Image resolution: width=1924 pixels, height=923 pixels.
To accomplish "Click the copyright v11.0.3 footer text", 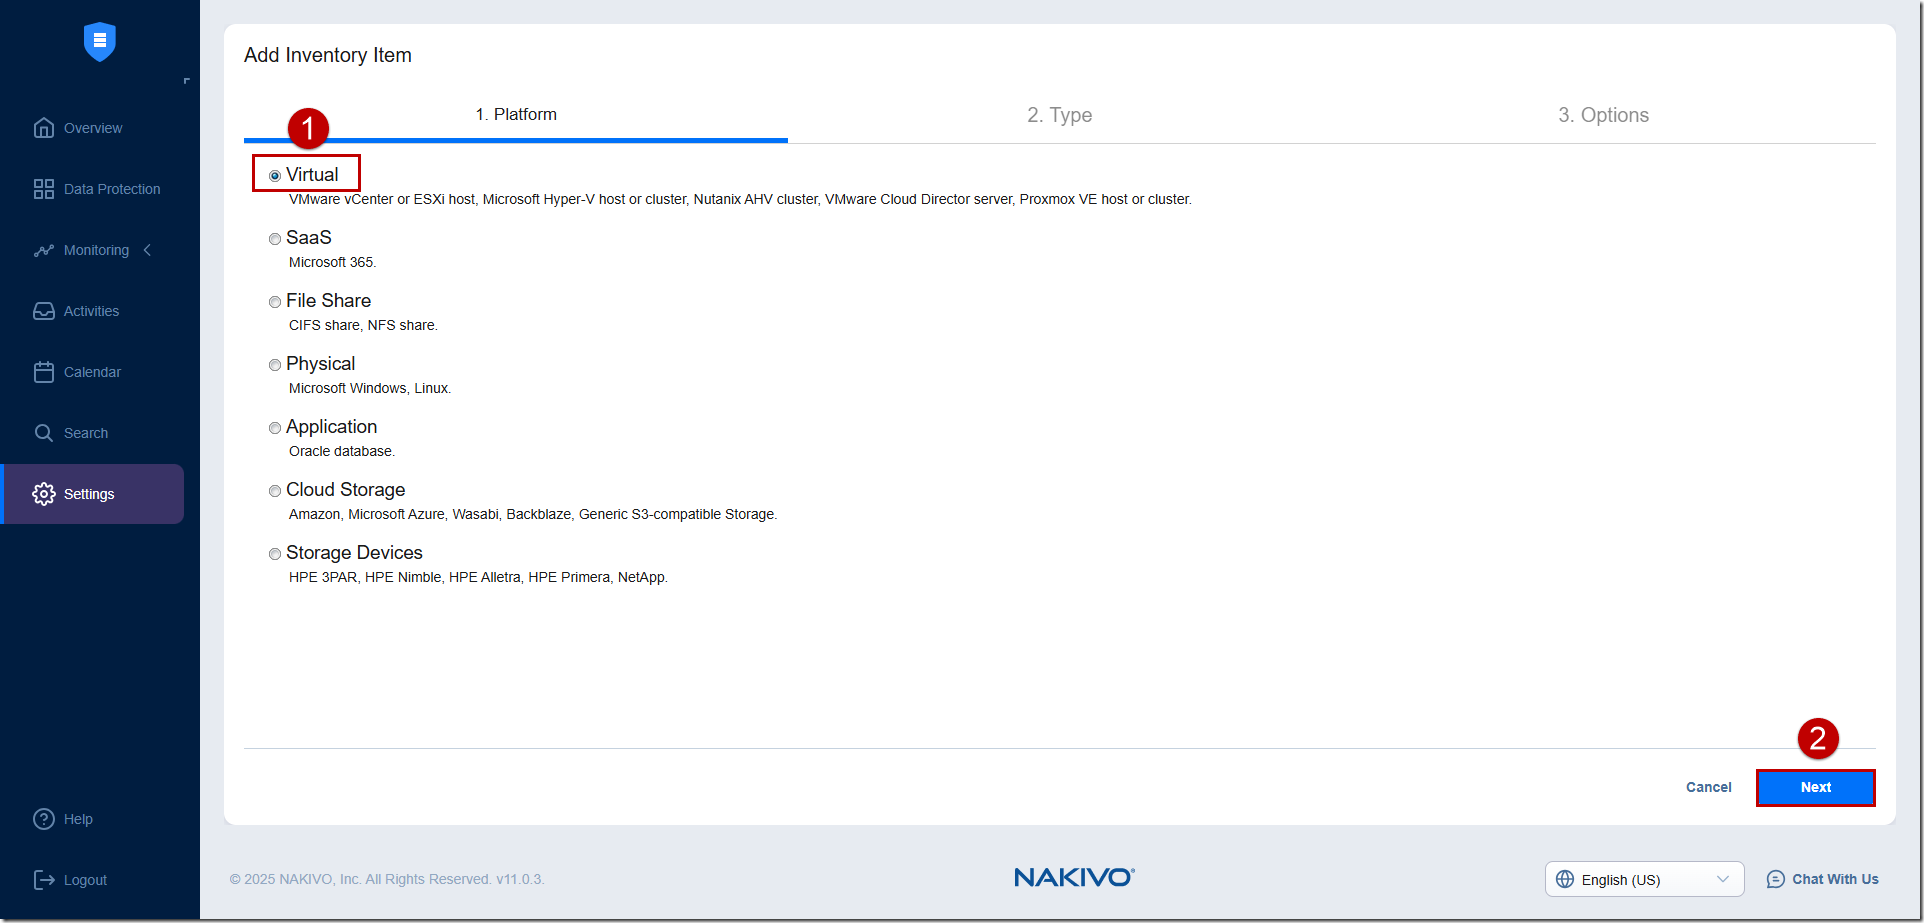I will point(387,879).
